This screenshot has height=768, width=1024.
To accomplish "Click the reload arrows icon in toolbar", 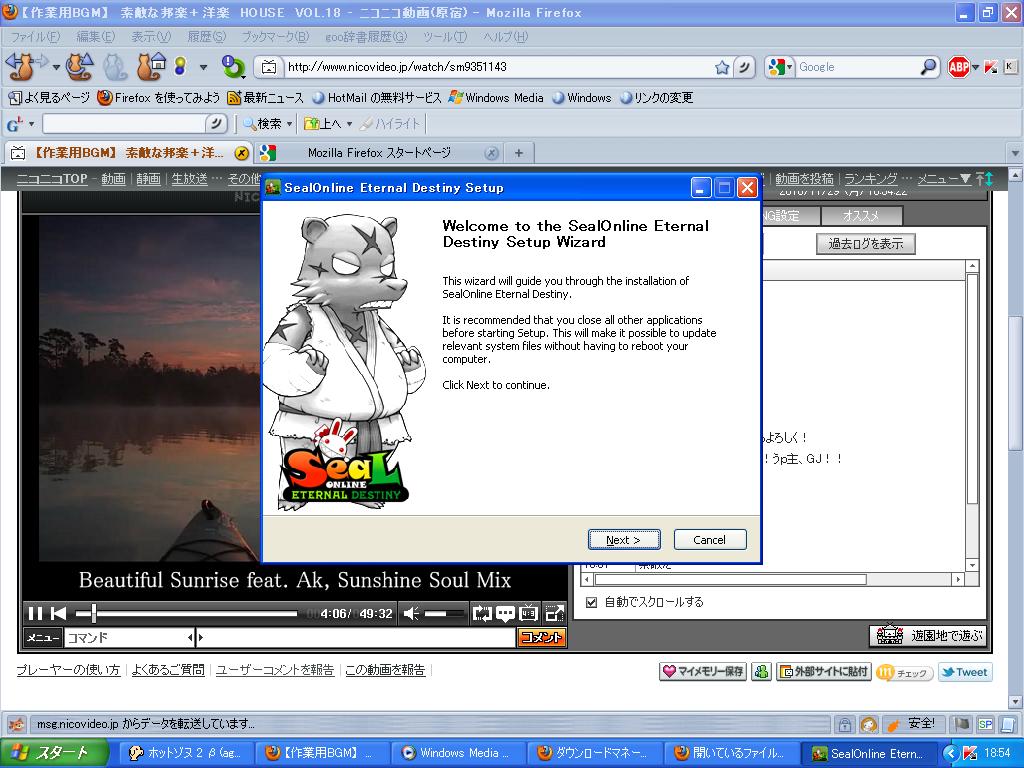I will click(233, 67).
